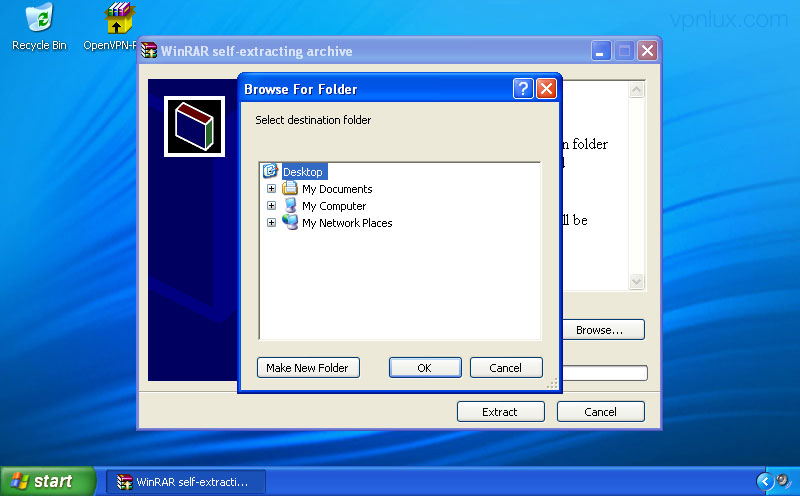Click WinRAR self-extracting taskbar button

[x=186, y=482]
